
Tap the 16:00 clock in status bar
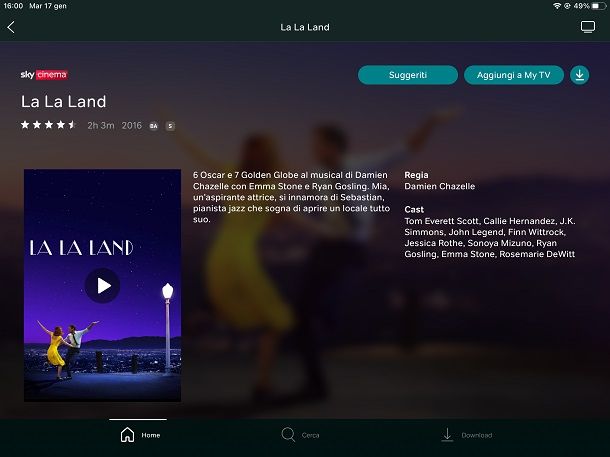(x=13, y=6)
